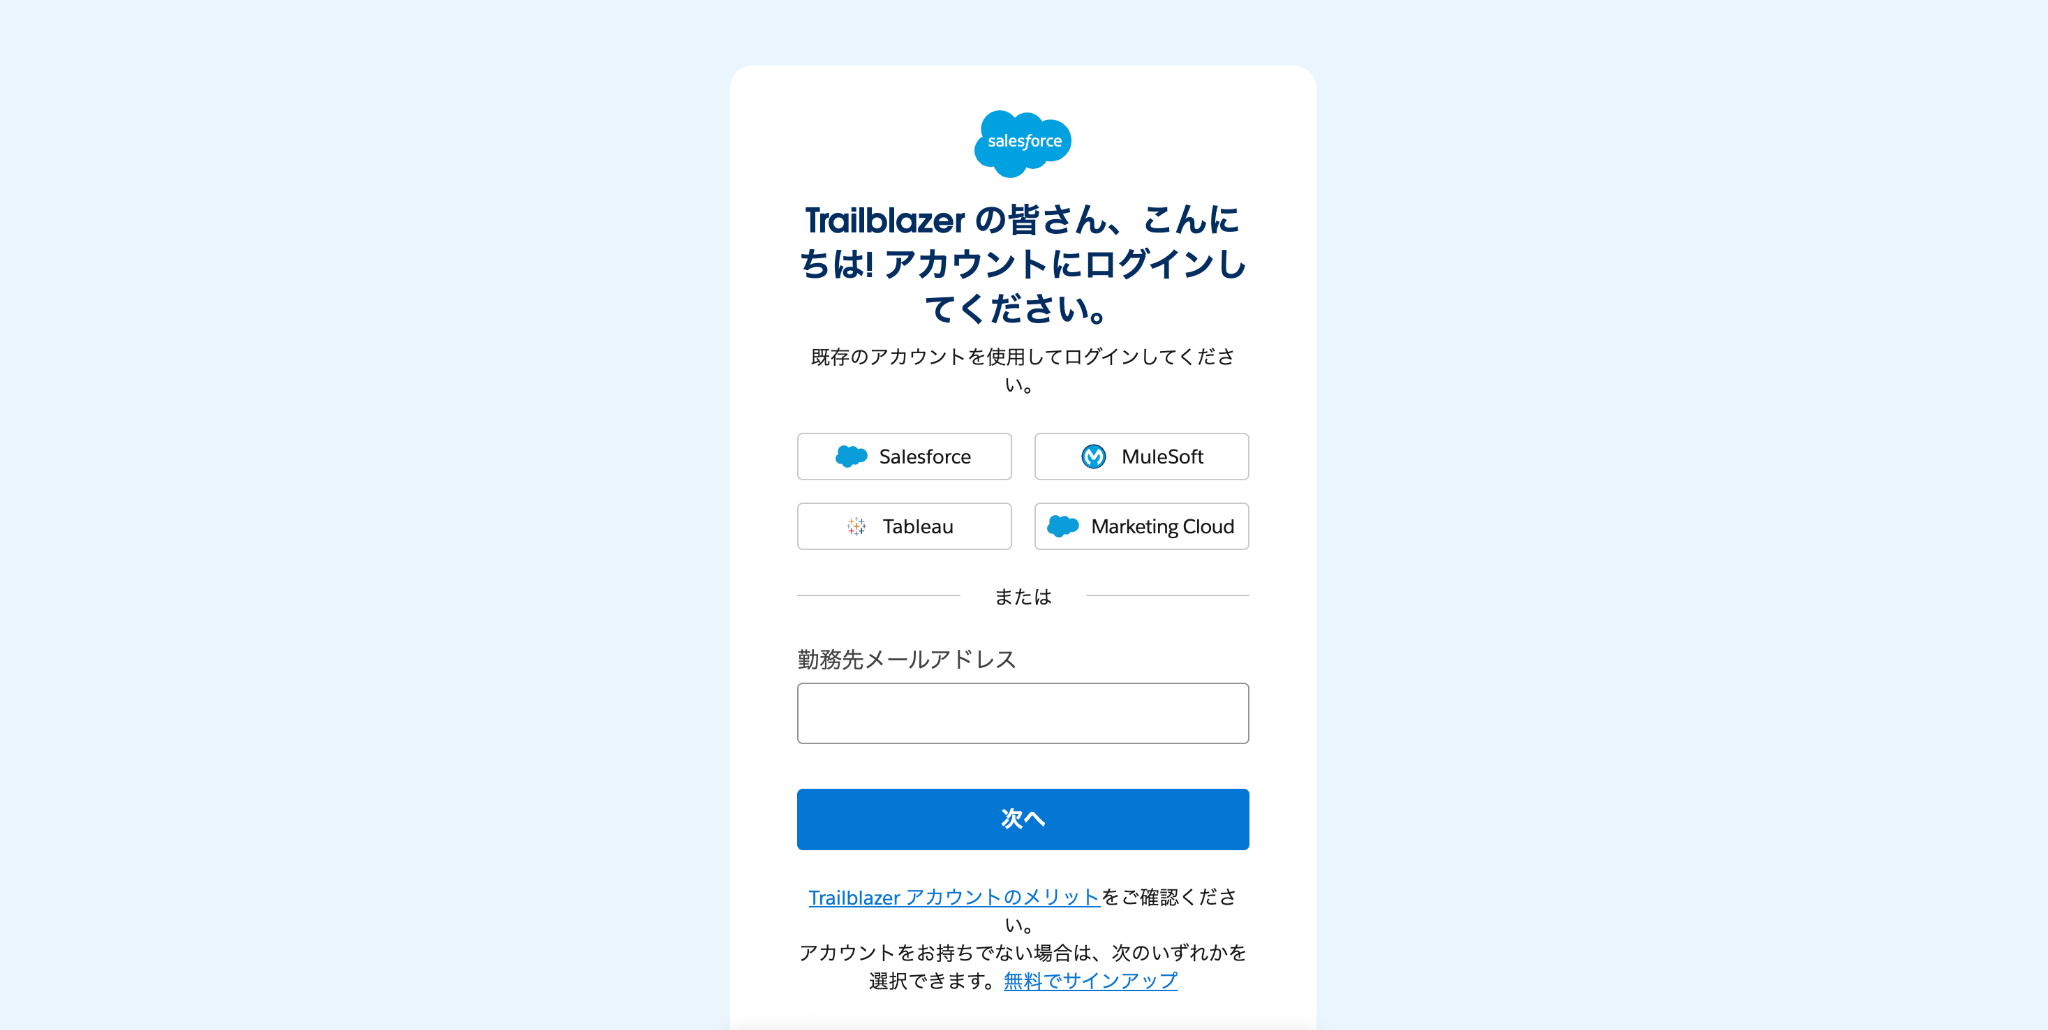The height and width of the screenshot is (1030, 2048).
Task: Select the Tableau login button
Action: point(904,526)
